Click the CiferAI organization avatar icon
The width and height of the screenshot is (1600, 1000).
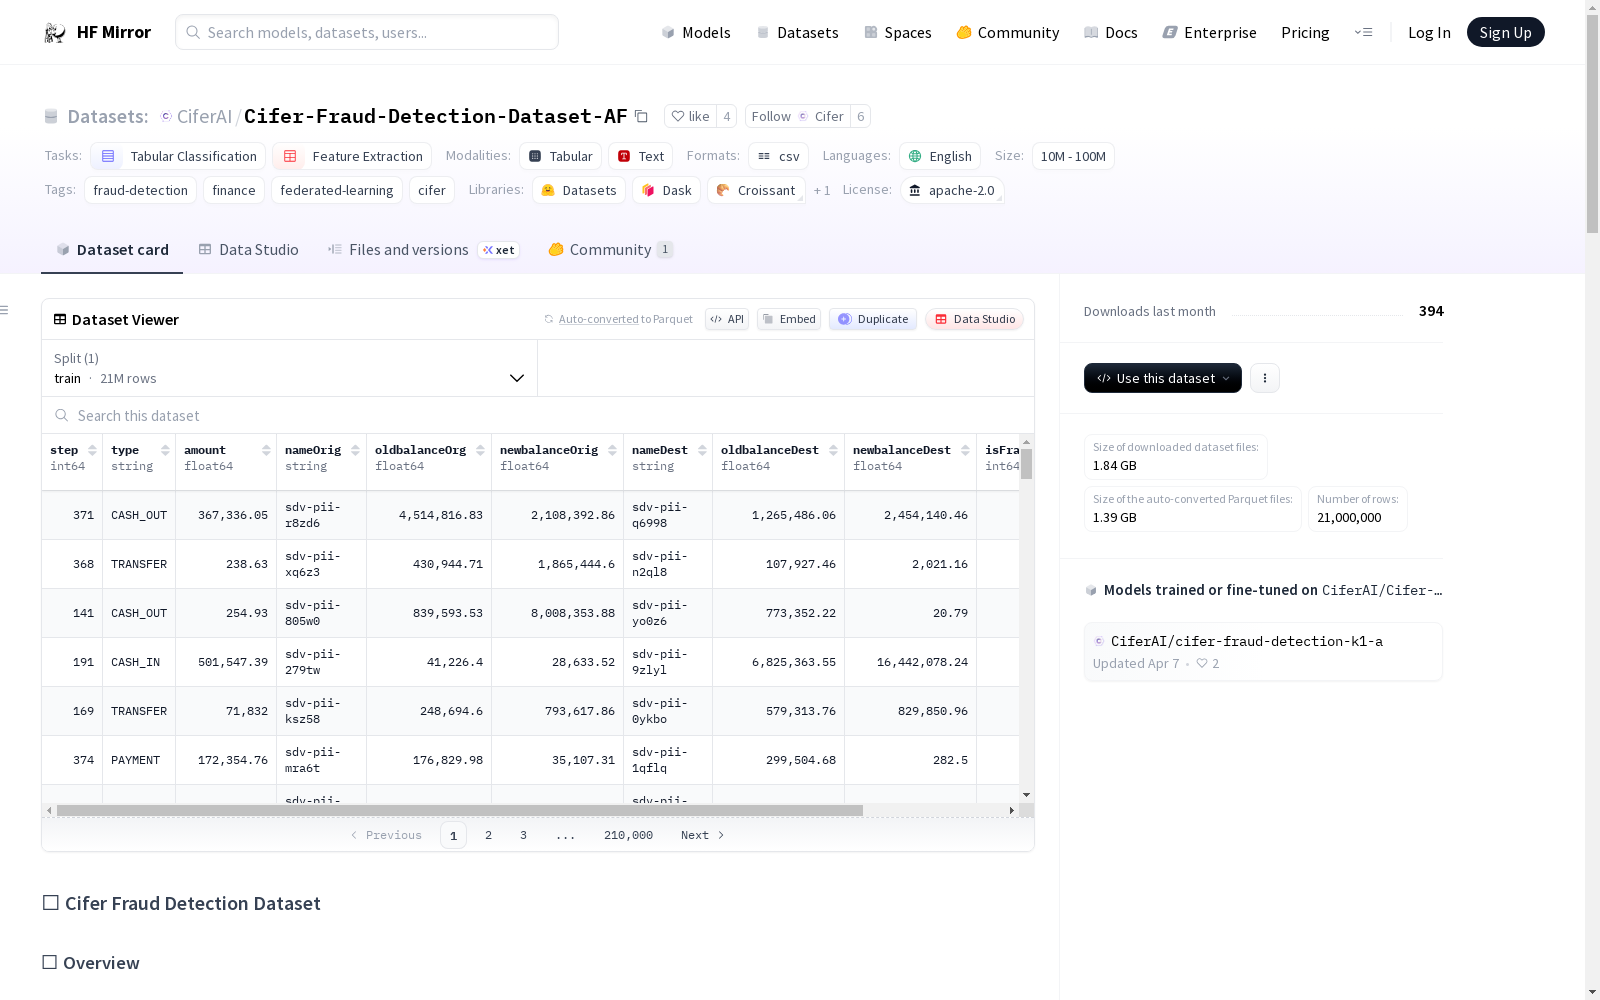click(x=166, y=116)
